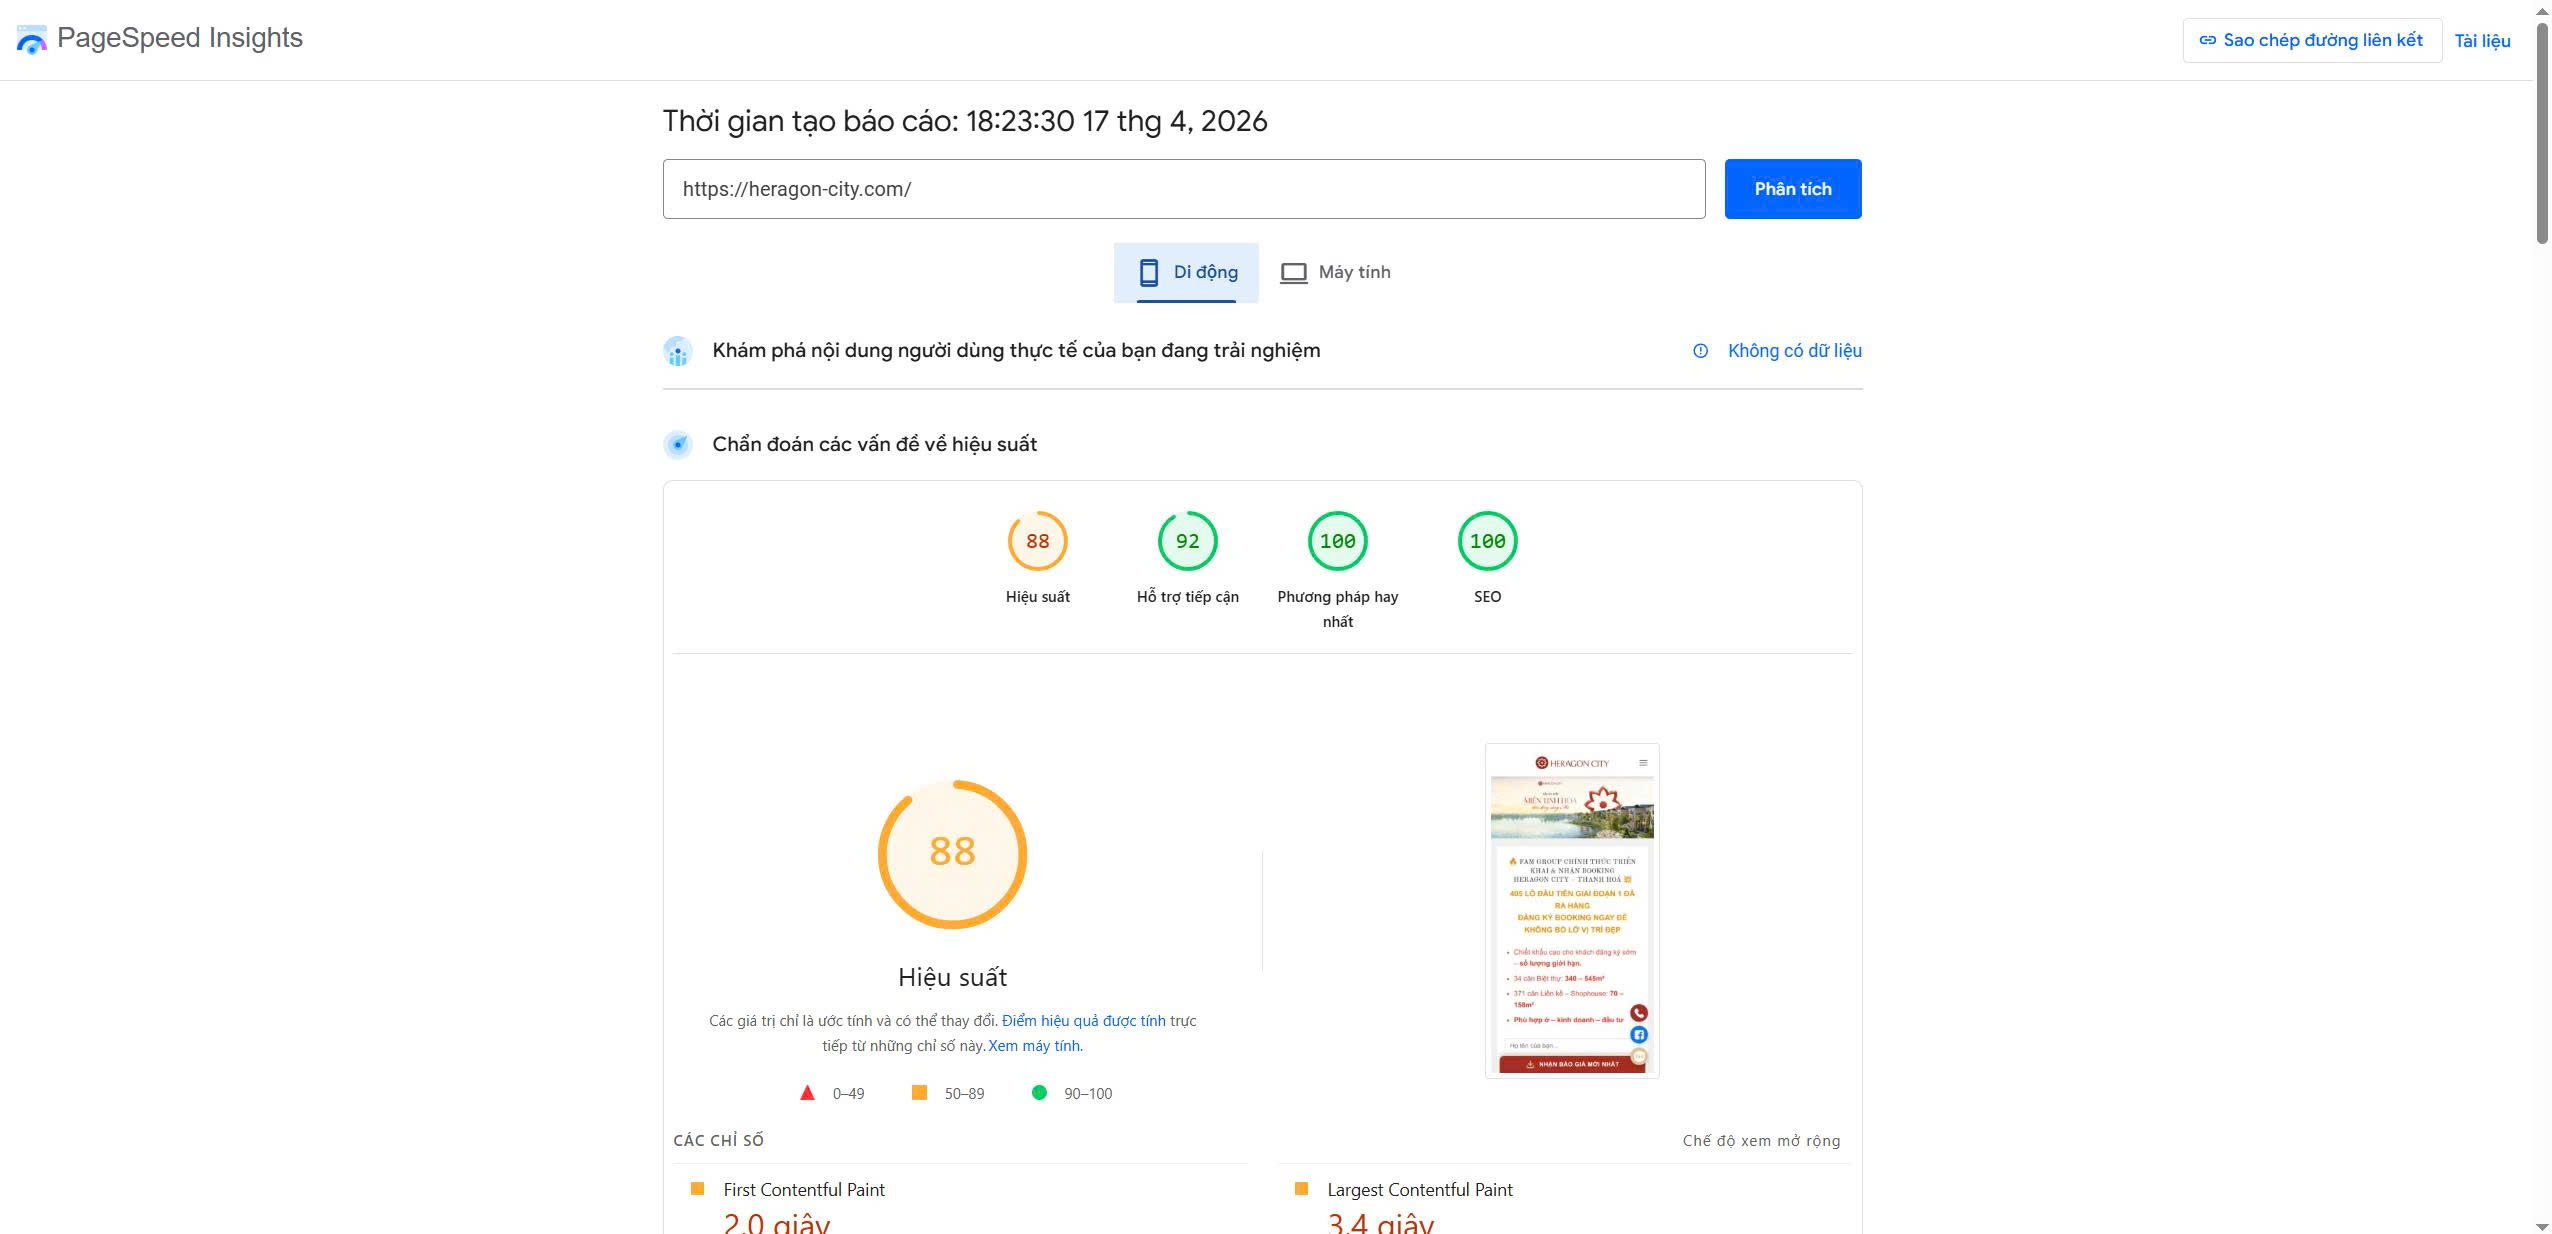Screen dimensions: 2552x1234
Task: Click the laptop icon on the Máy tính tab
Action: [x=1295, y=271]
